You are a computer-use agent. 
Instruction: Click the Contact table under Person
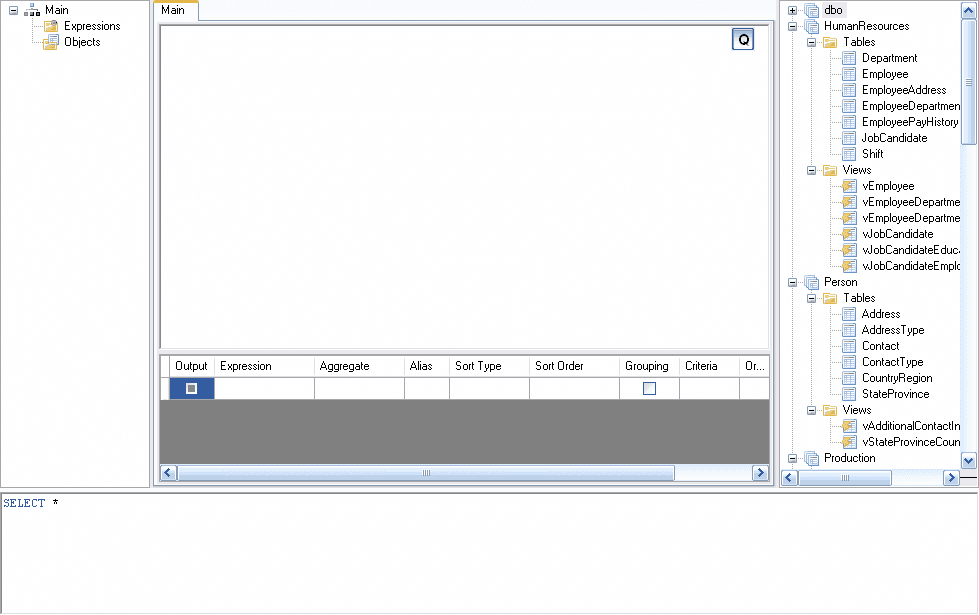878,346
